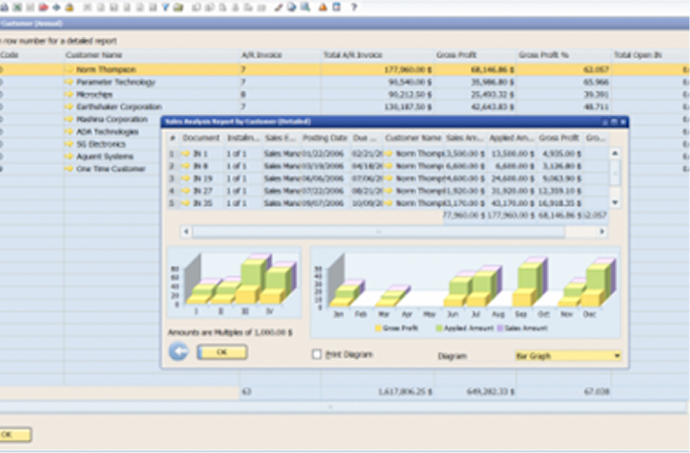Click the Excel export icon in toolbar
The width and height of the screenshot is (690, 453).
tap(17, 7)
